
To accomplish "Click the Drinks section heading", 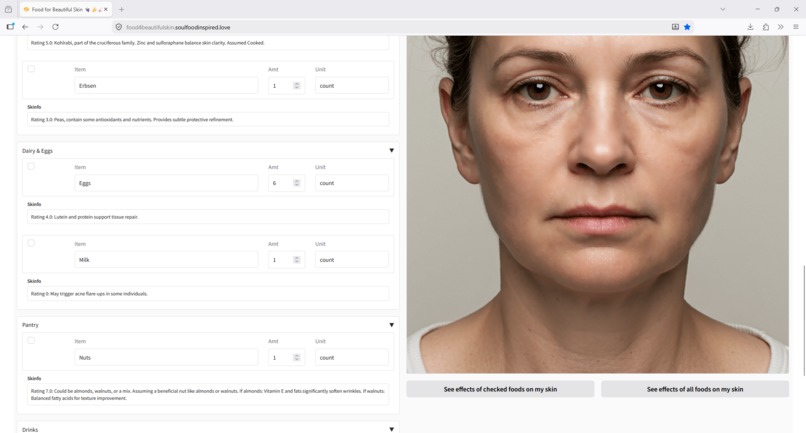I will [30, 429].
